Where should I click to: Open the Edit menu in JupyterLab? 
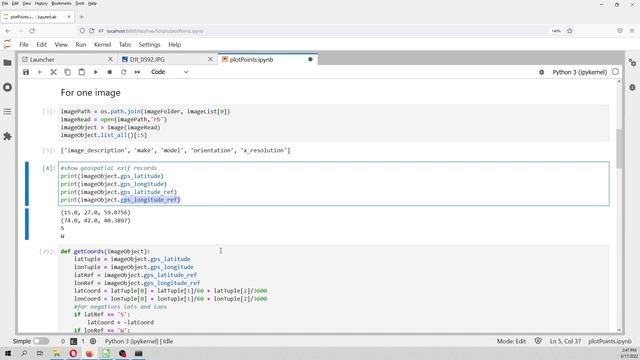point(42,44)
